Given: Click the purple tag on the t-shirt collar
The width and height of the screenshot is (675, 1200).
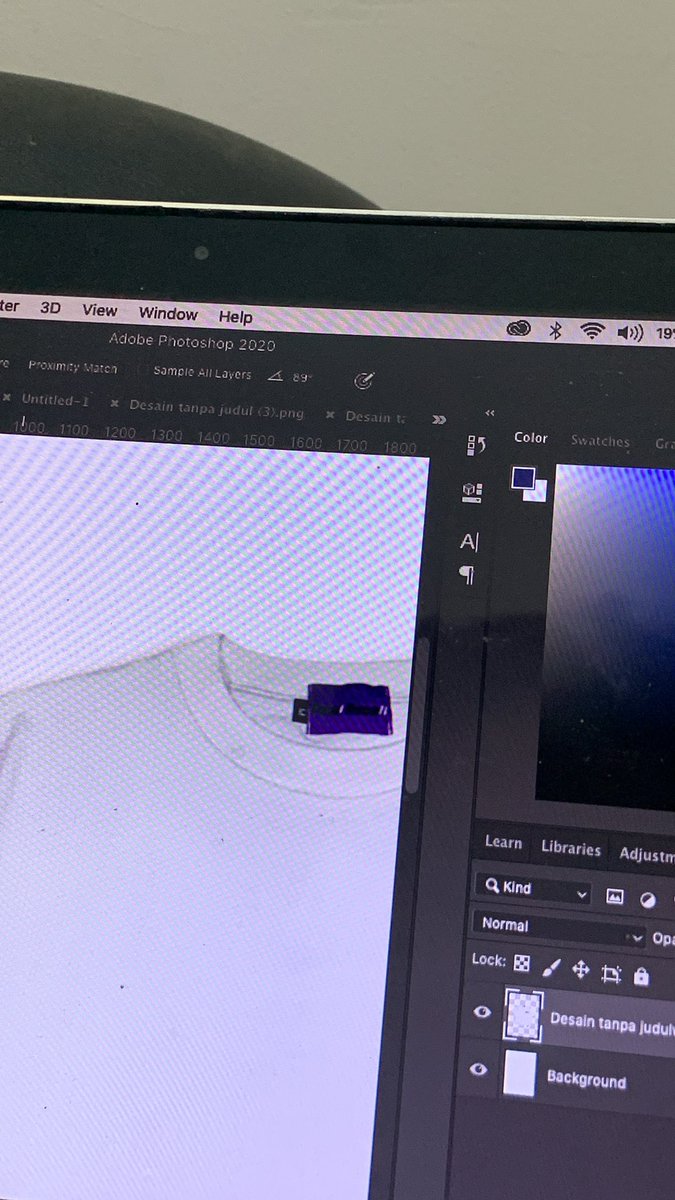Looking at the screenshot, I should (348, 709).
